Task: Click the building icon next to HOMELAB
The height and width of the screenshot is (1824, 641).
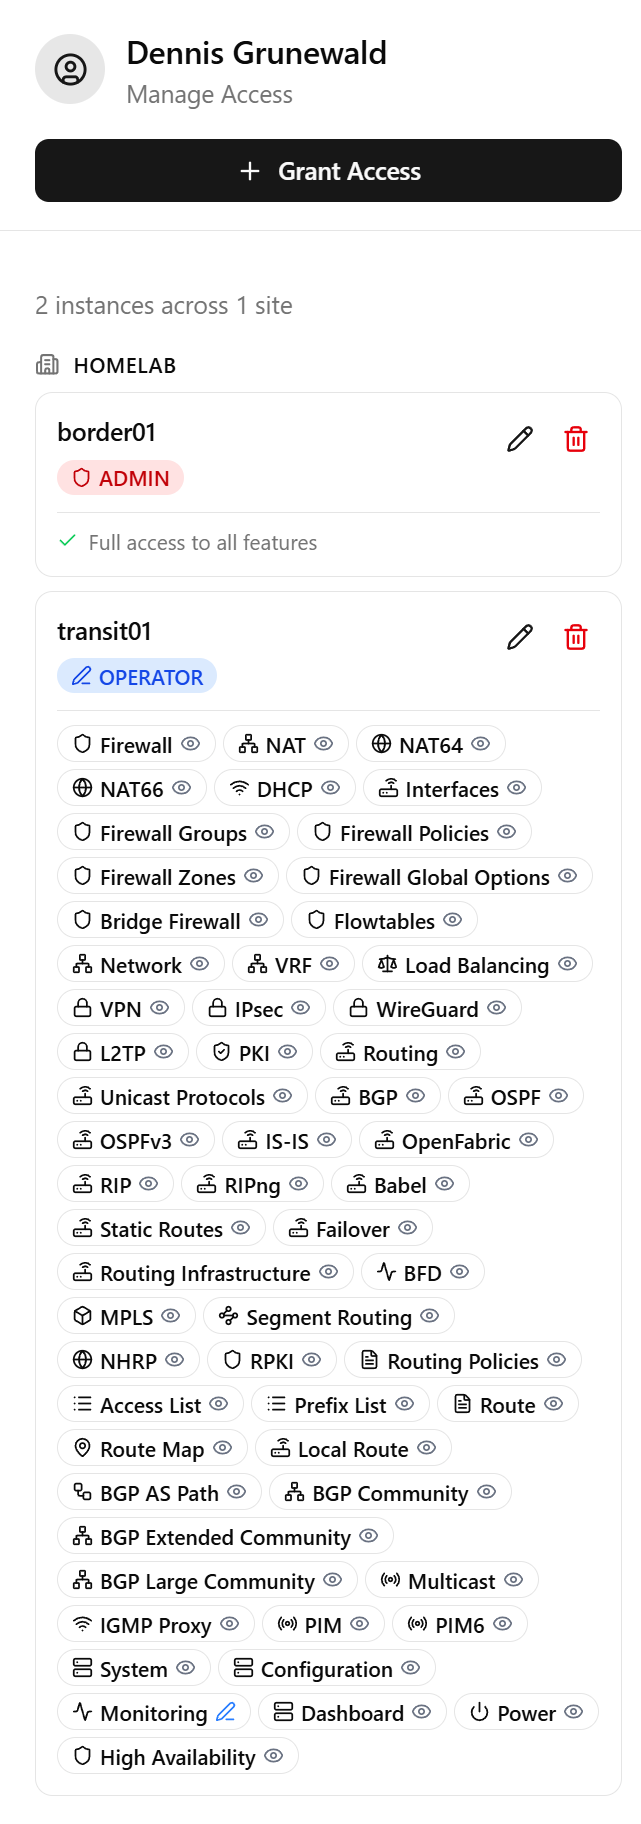Action: coord(48,365)
